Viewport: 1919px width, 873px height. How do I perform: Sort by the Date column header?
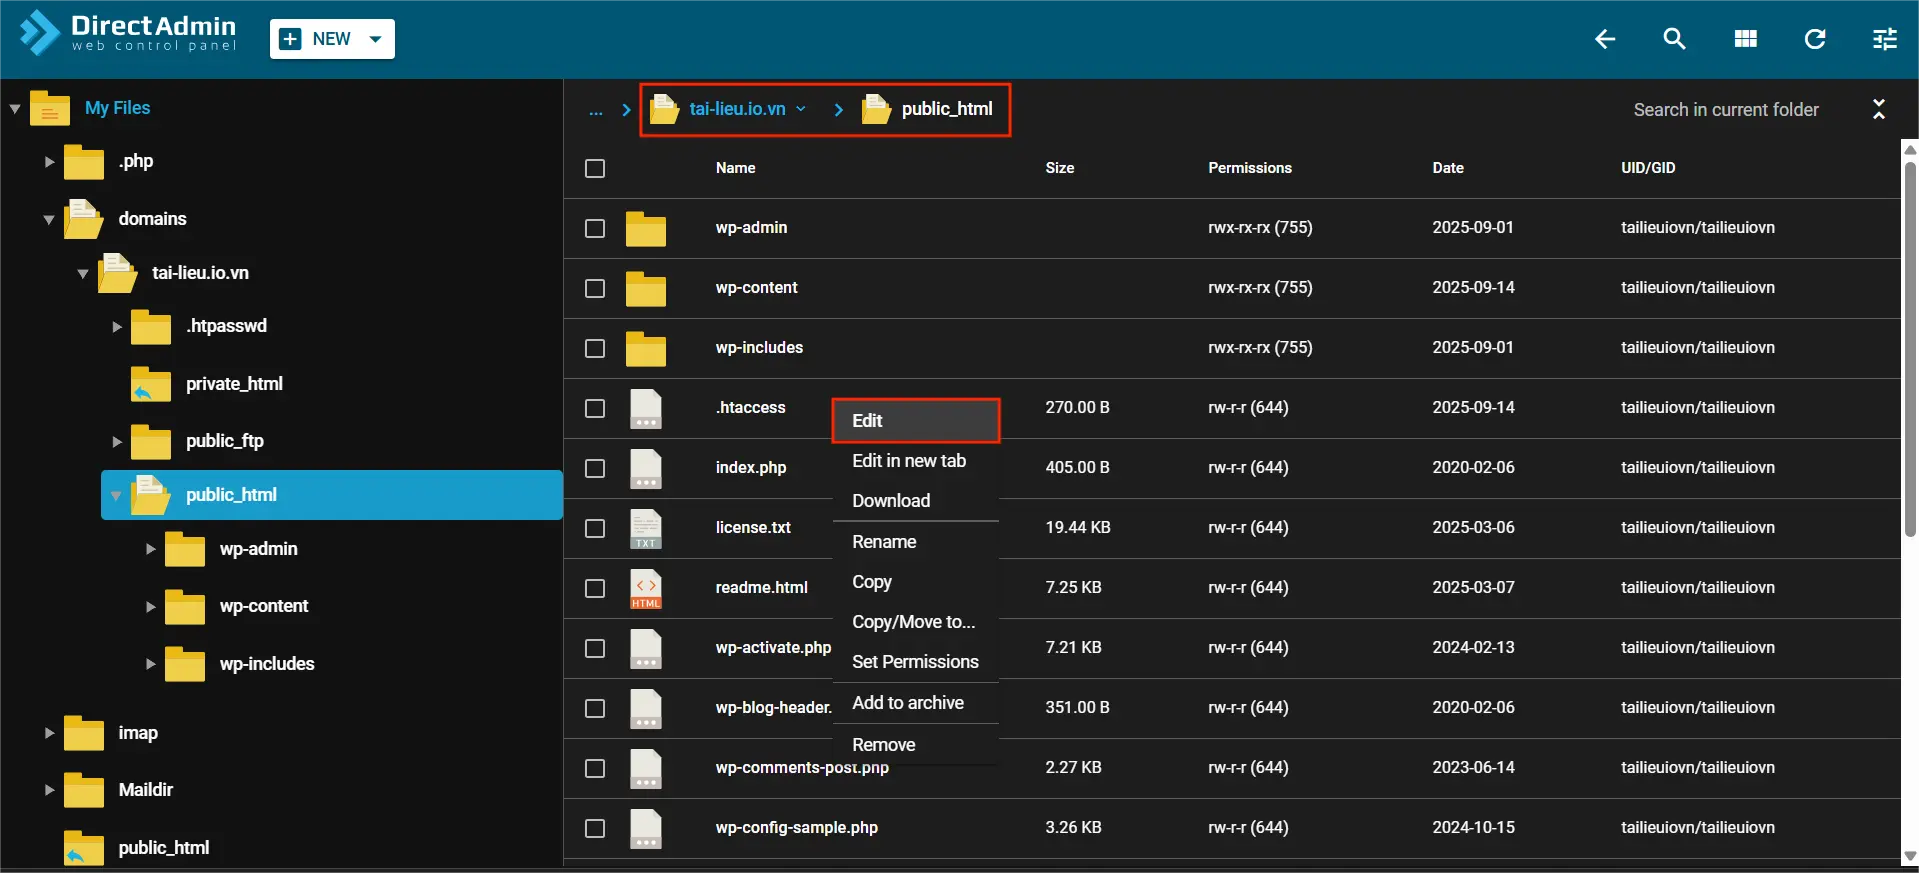click(x=1448, y=168)
